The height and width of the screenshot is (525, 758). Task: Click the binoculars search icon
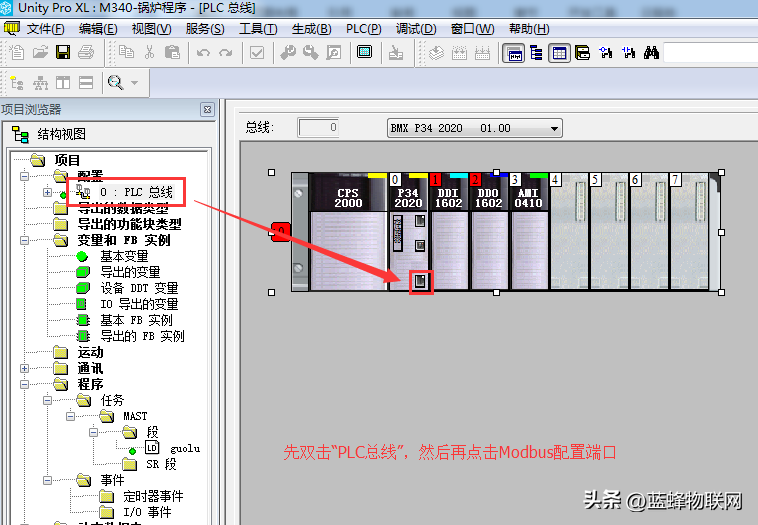(650, 52)
